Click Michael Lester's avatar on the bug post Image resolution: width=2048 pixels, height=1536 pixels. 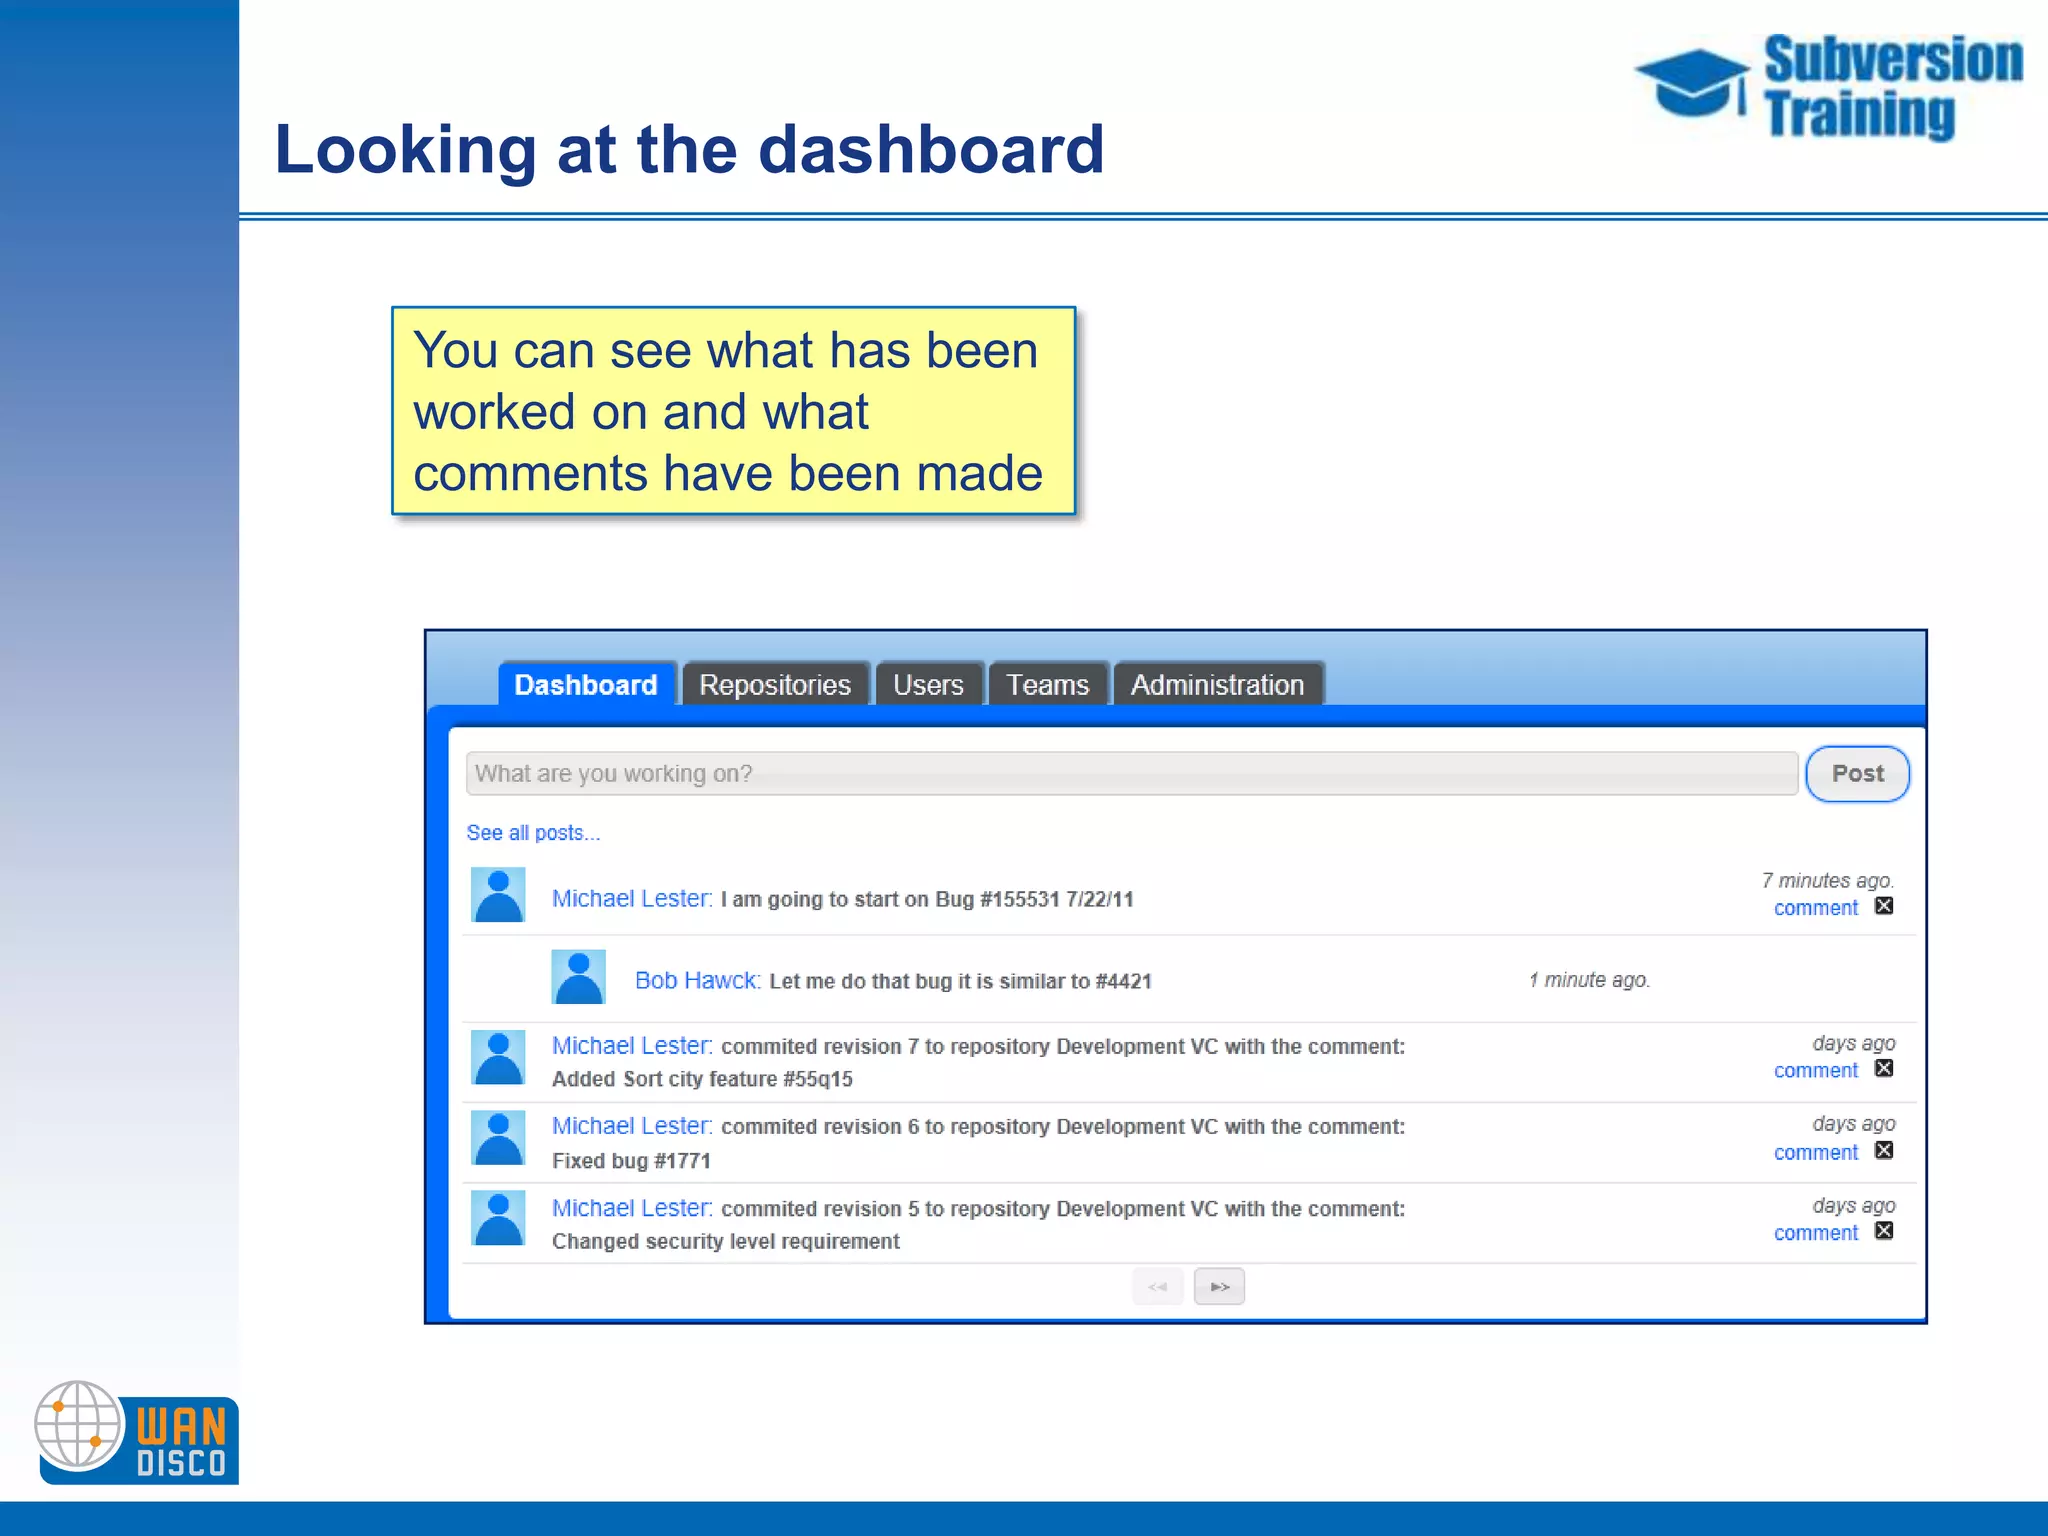(x=498, y=894)
